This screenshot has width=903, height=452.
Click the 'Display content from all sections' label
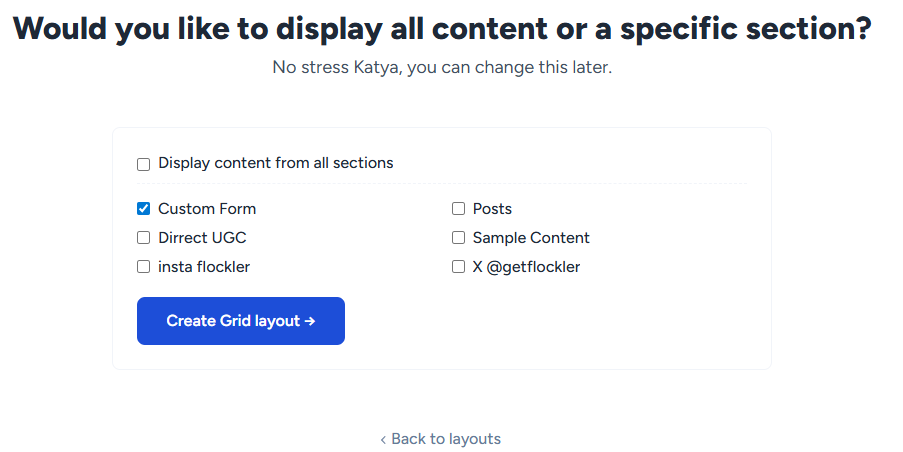click(275, 163)
